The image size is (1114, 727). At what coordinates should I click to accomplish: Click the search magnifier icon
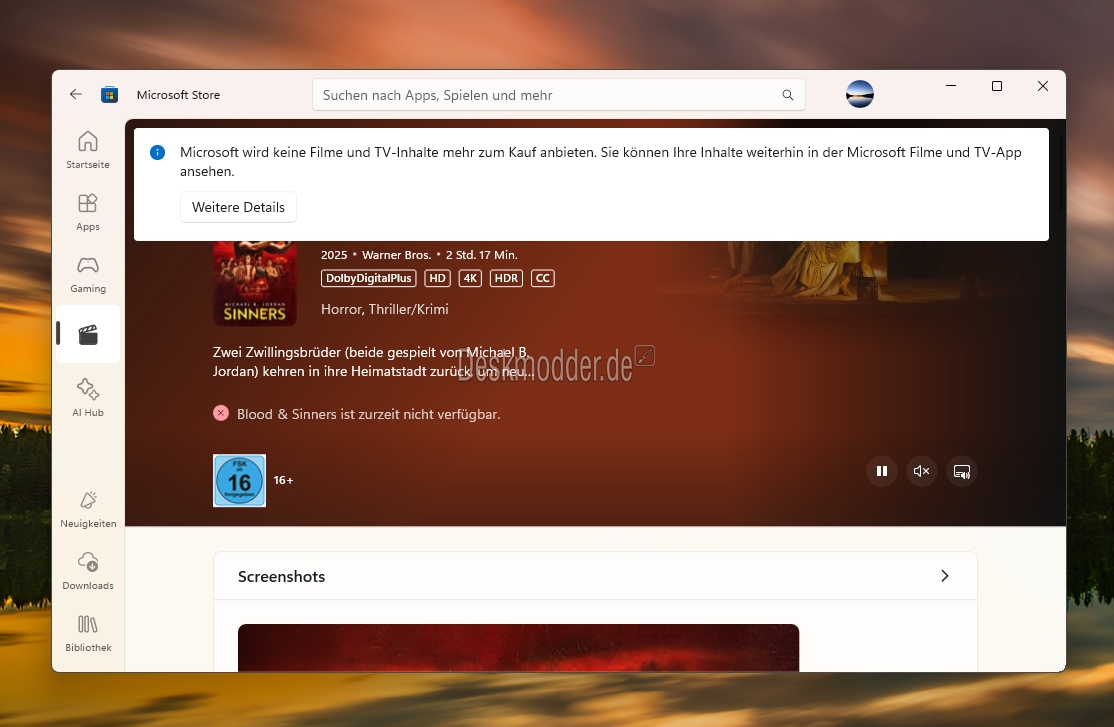(787, 95)
